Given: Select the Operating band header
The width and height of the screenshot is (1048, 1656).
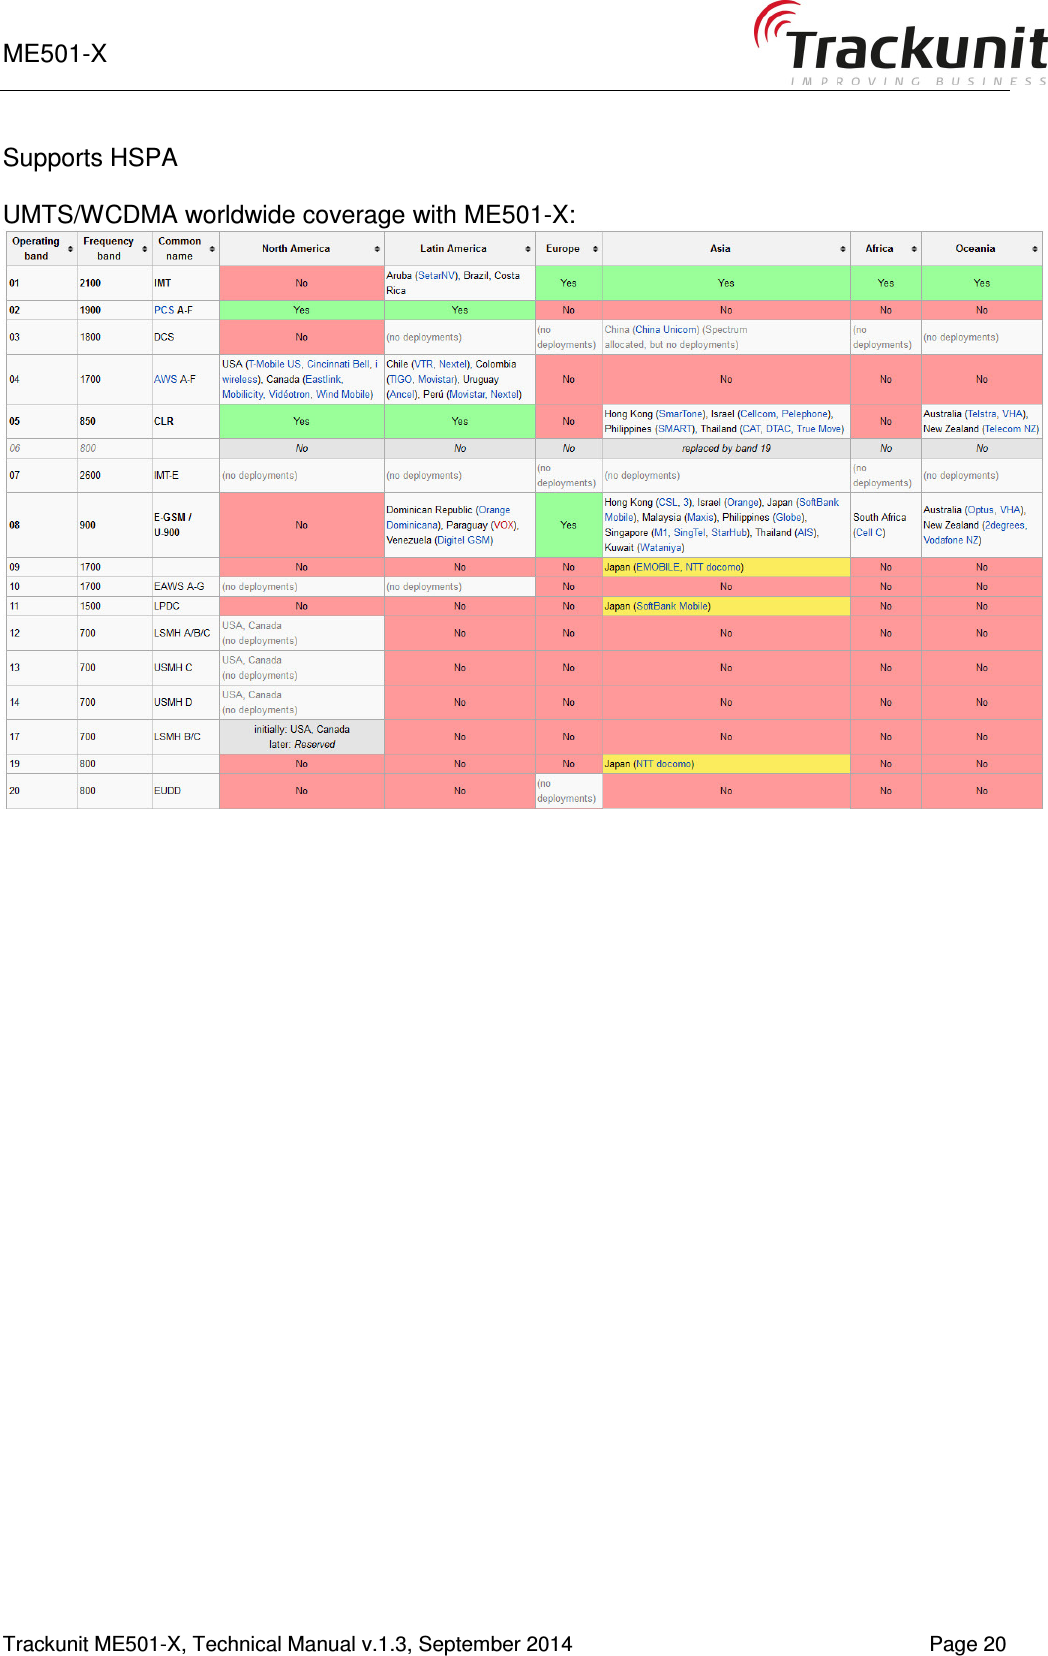Looking at the screenshot, I should [36, 249].
